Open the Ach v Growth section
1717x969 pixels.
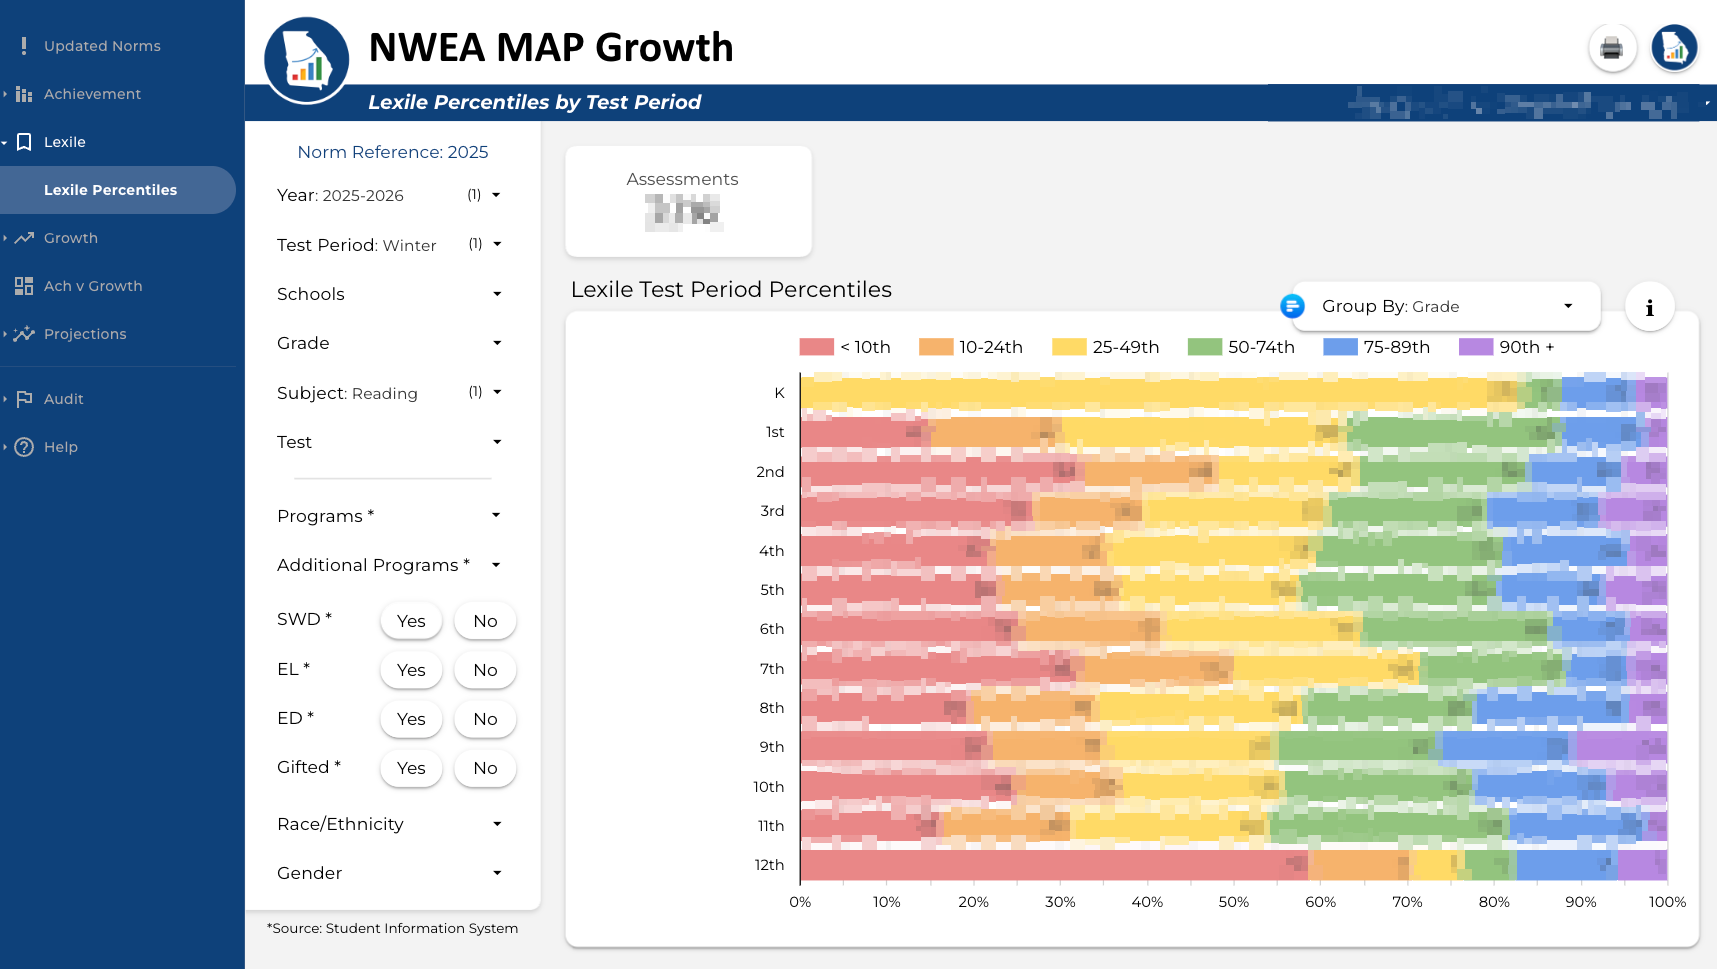[93, 285]
